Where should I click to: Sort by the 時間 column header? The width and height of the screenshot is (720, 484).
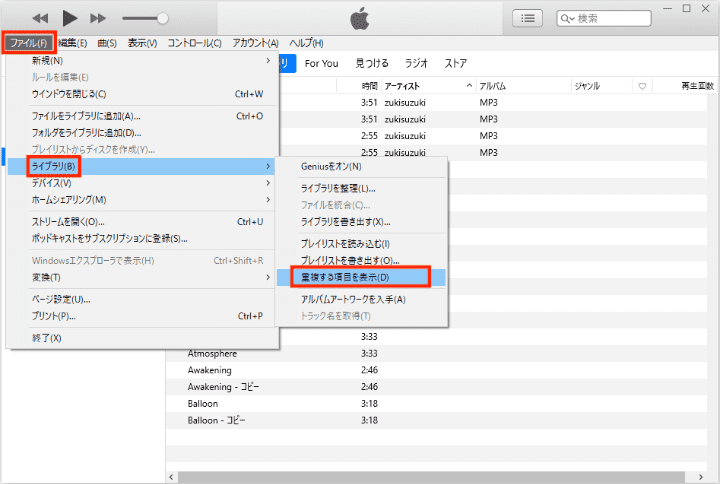pyautogui.click(x=360, y=86)
